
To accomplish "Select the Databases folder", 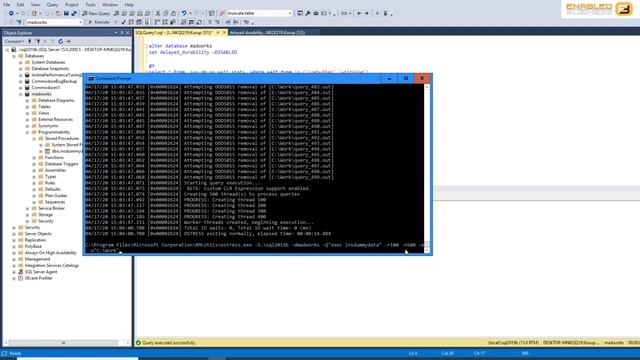I will [34, 56].
